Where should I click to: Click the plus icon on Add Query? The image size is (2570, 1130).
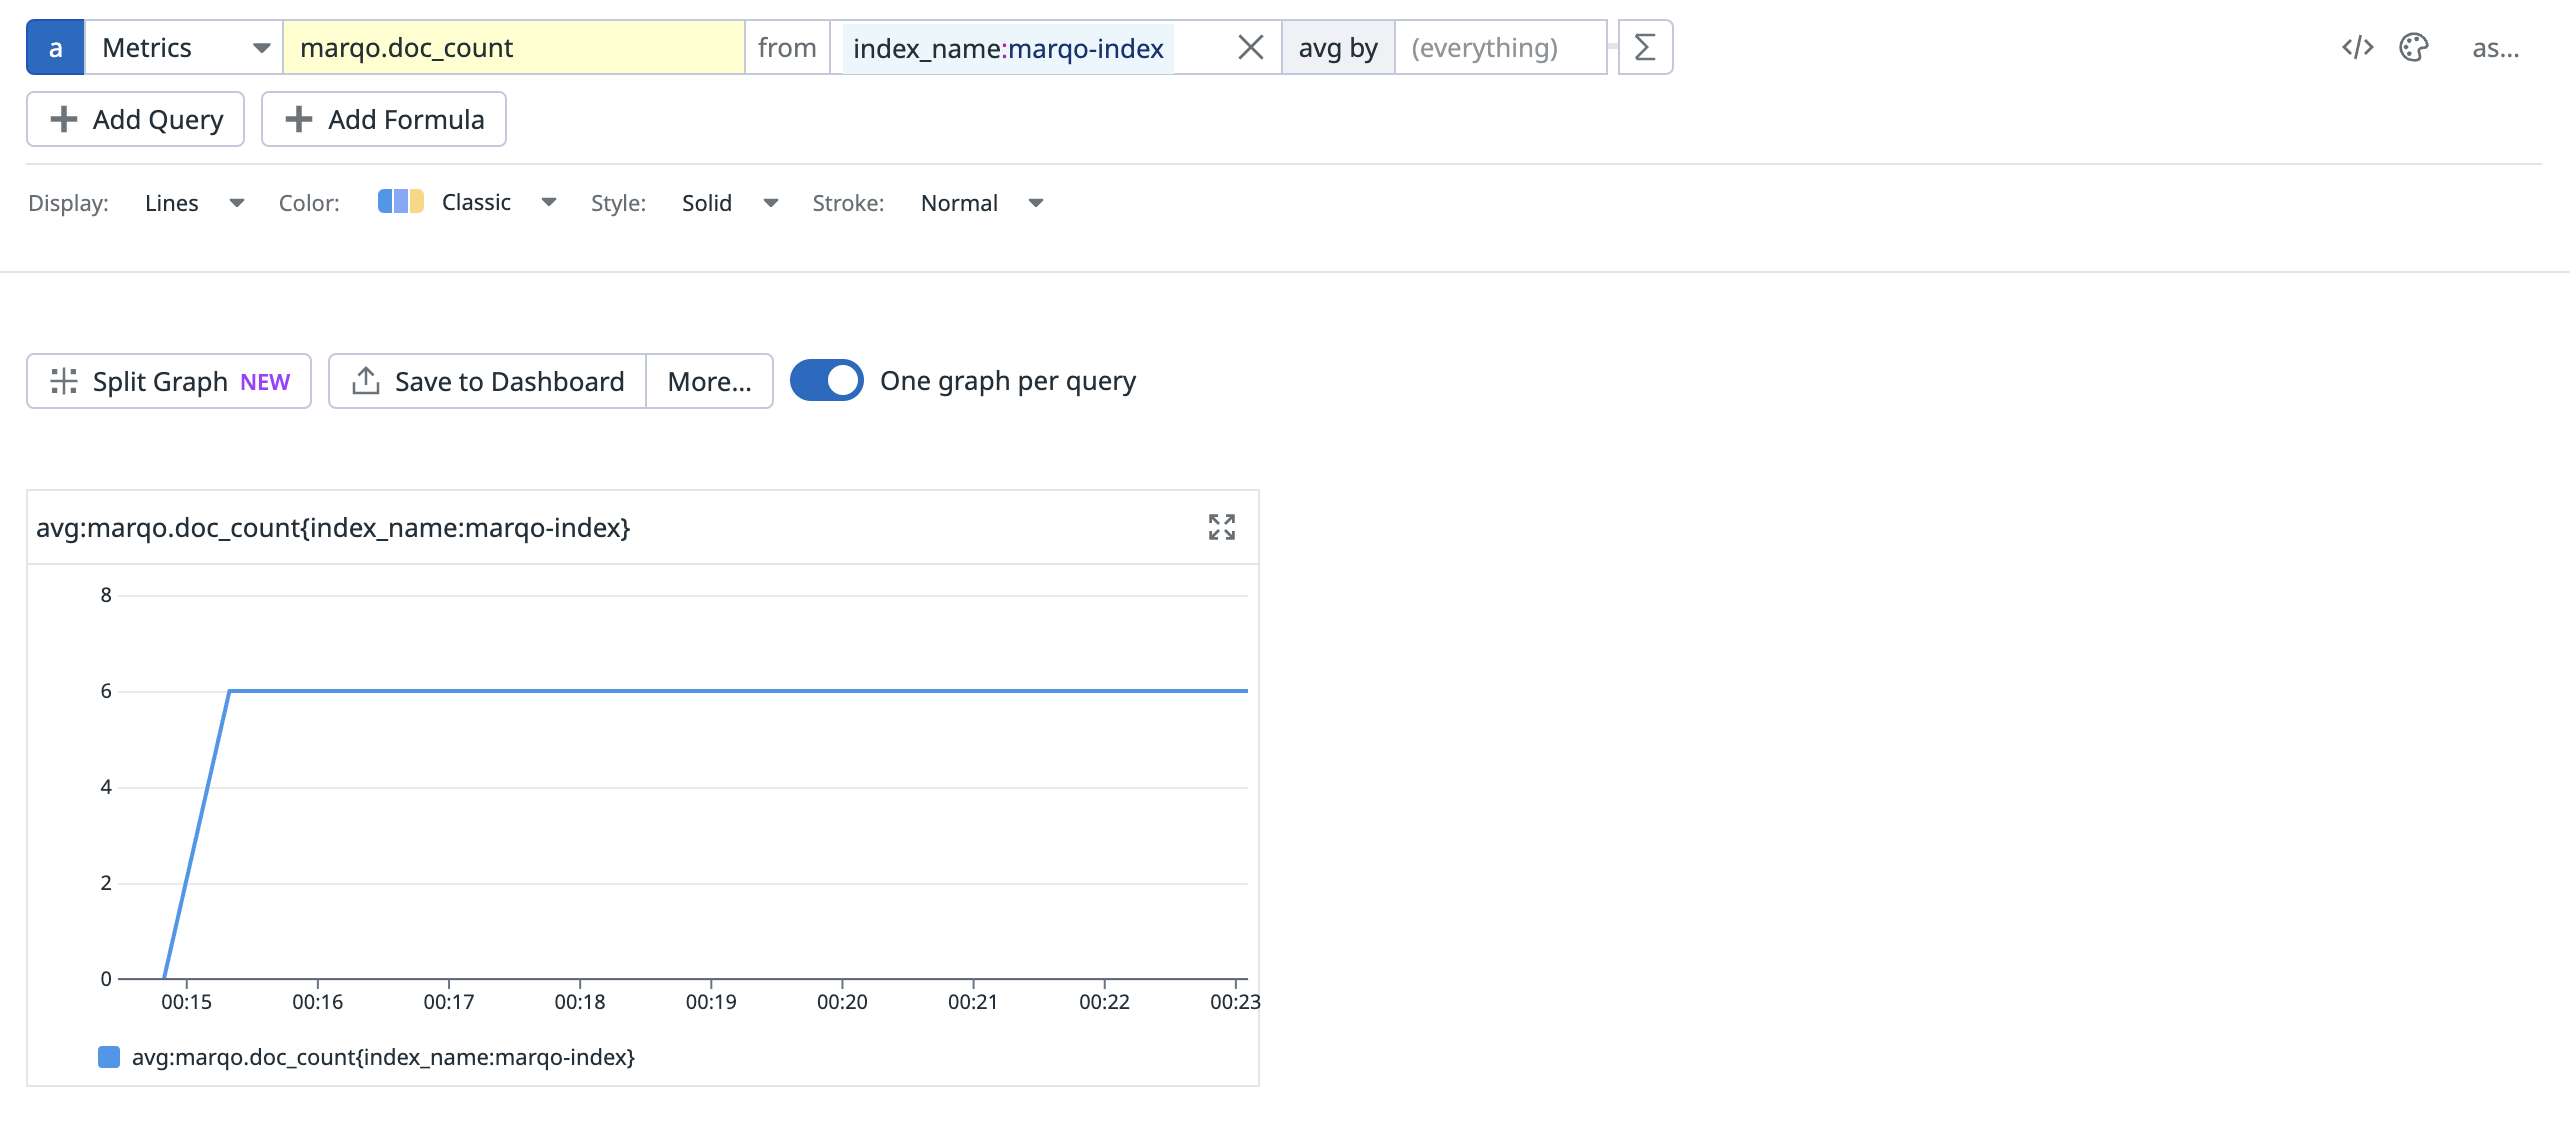tap(64, 119)
